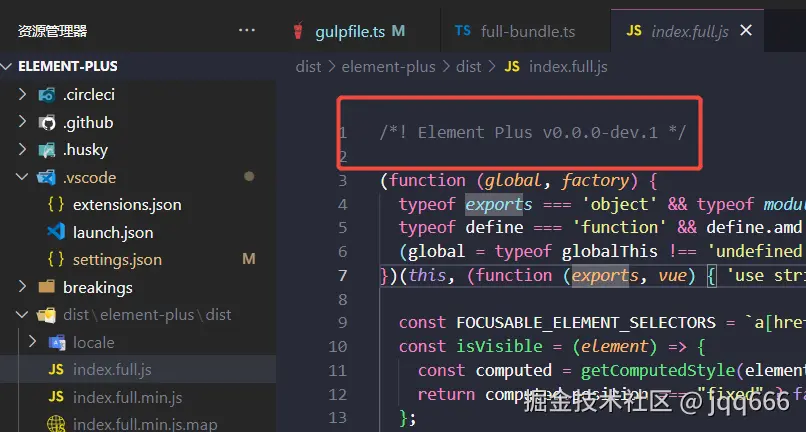Screen dimensions: 806x432
Task: Click the breakings folder icon
Action: [x=47, y=287]
